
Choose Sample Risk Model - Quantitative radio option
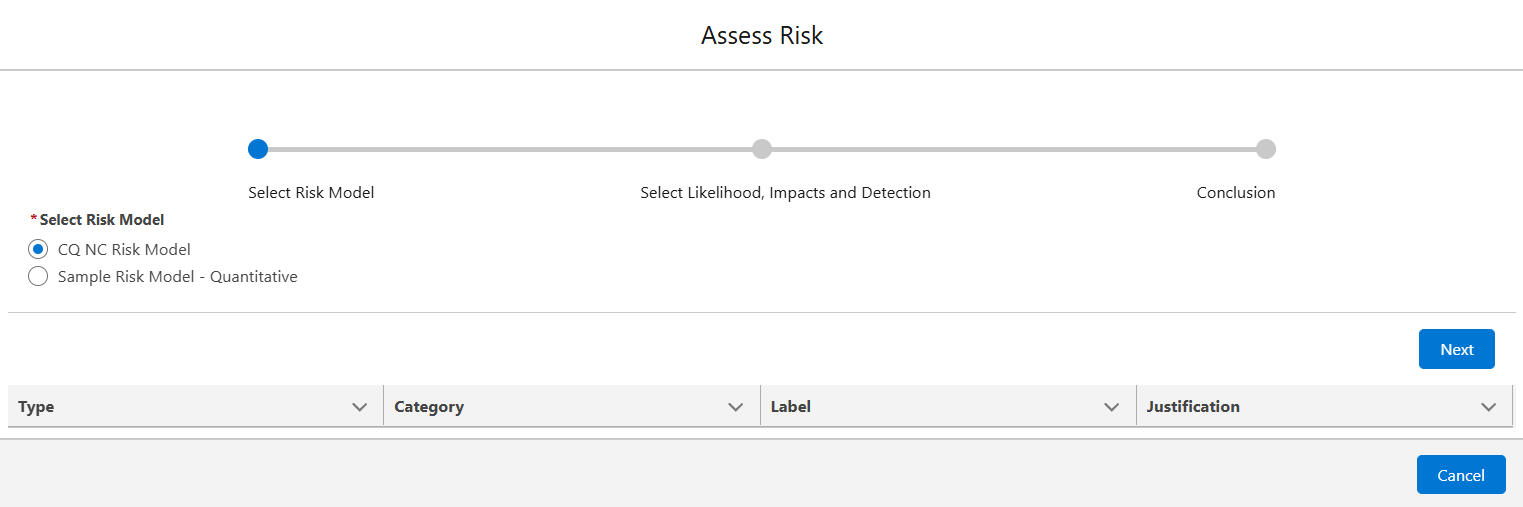point(38,277)
